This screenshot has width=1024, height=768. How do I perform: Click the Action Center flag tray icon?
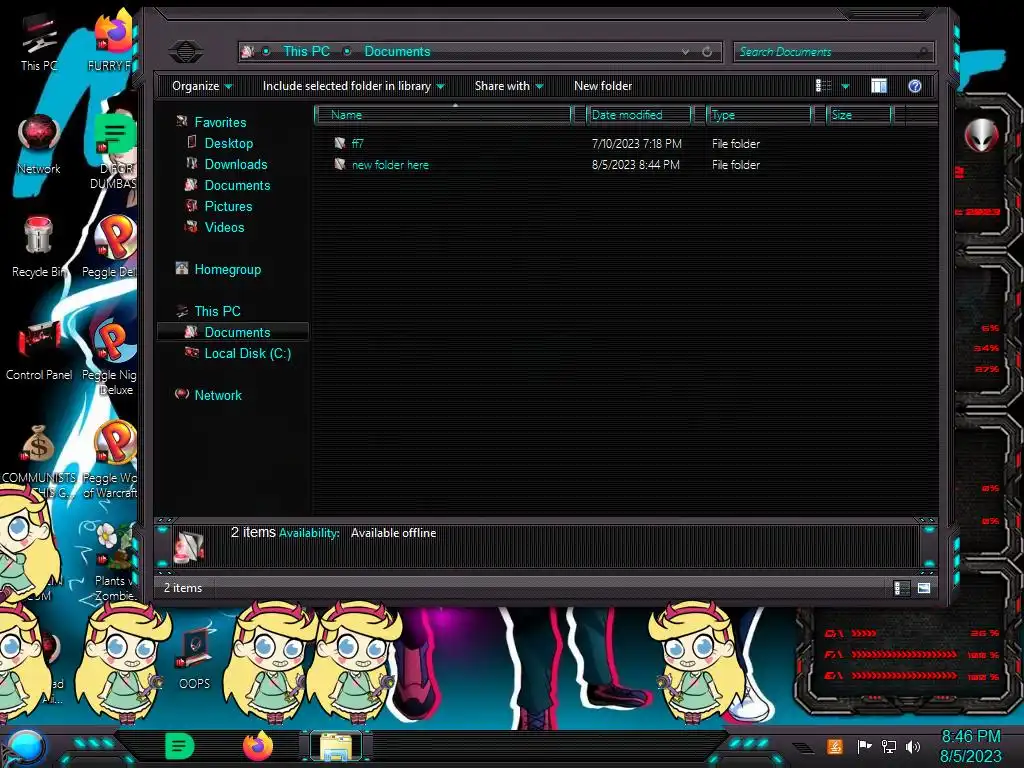click(x=864, y=746)
